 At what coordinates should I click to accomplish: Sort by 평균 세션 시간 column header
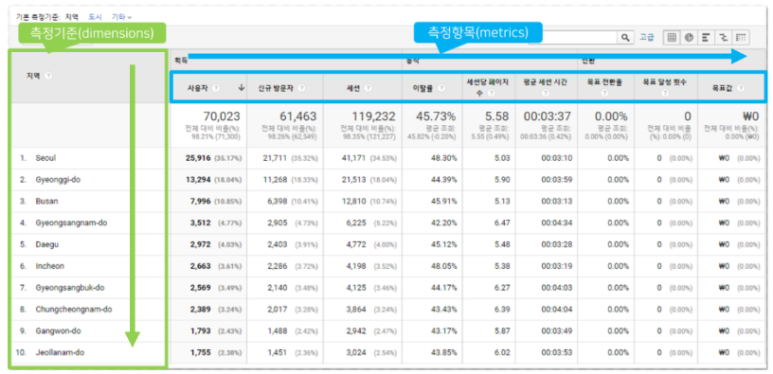click(546, 82)
